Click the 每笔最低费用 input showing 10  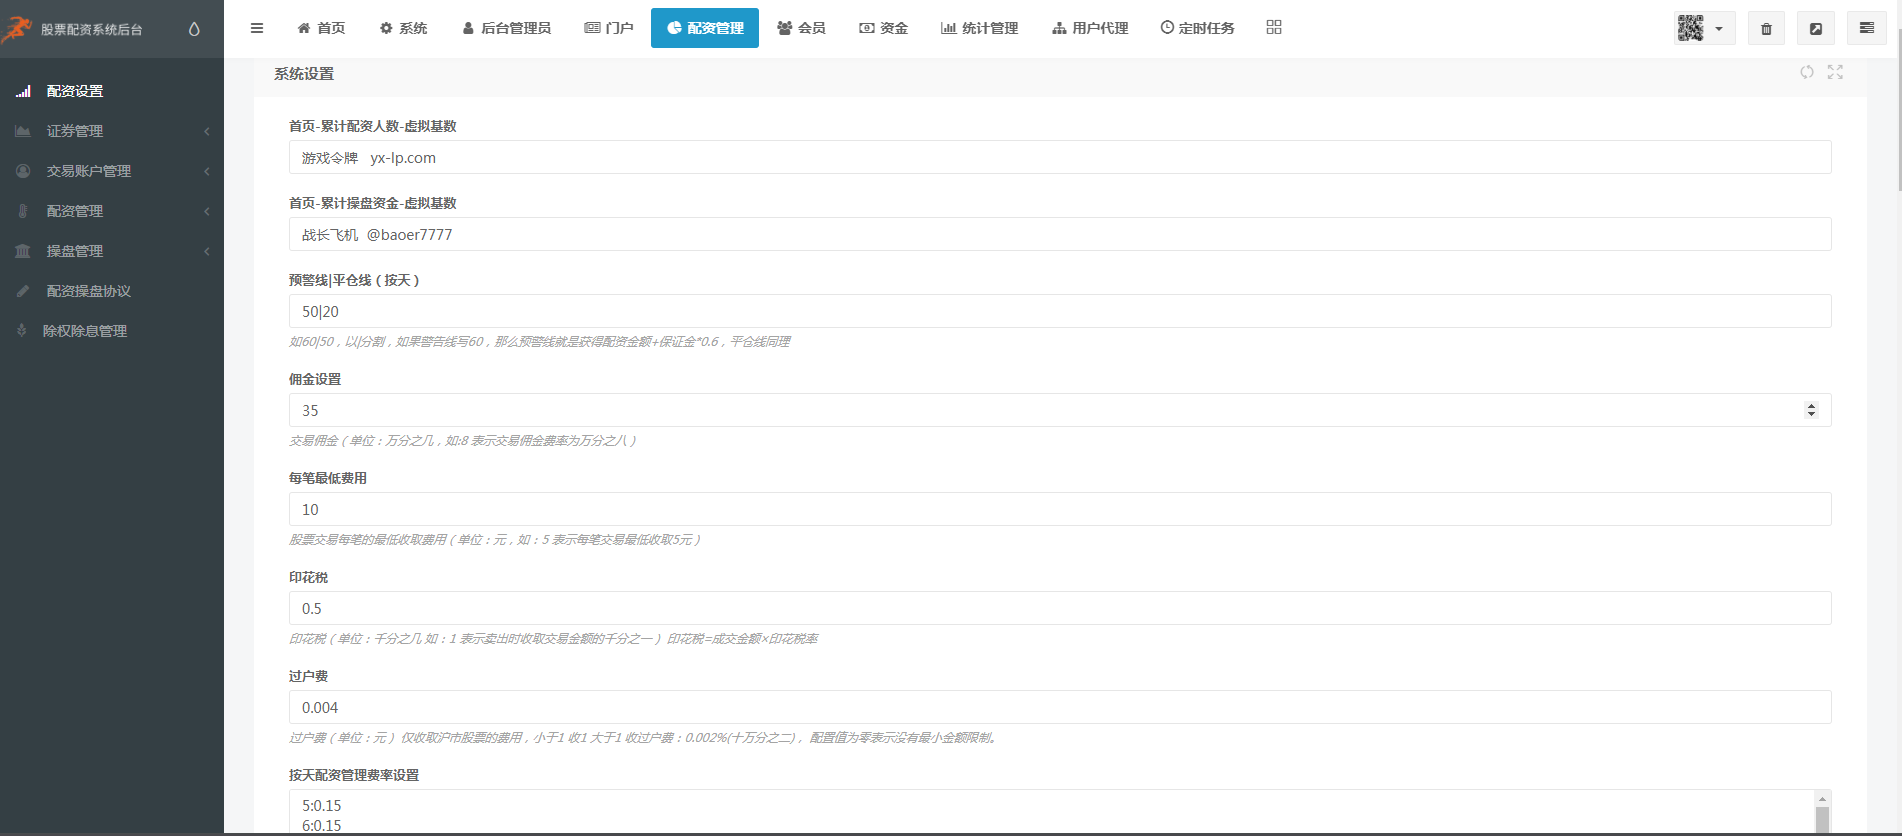1060,509
